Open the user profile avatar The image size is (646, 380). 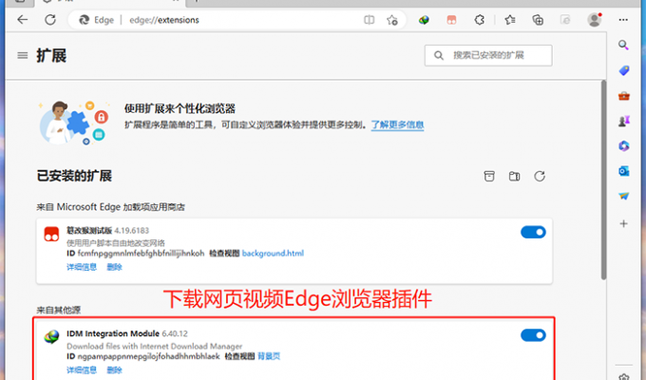click(x=594, y=20)
